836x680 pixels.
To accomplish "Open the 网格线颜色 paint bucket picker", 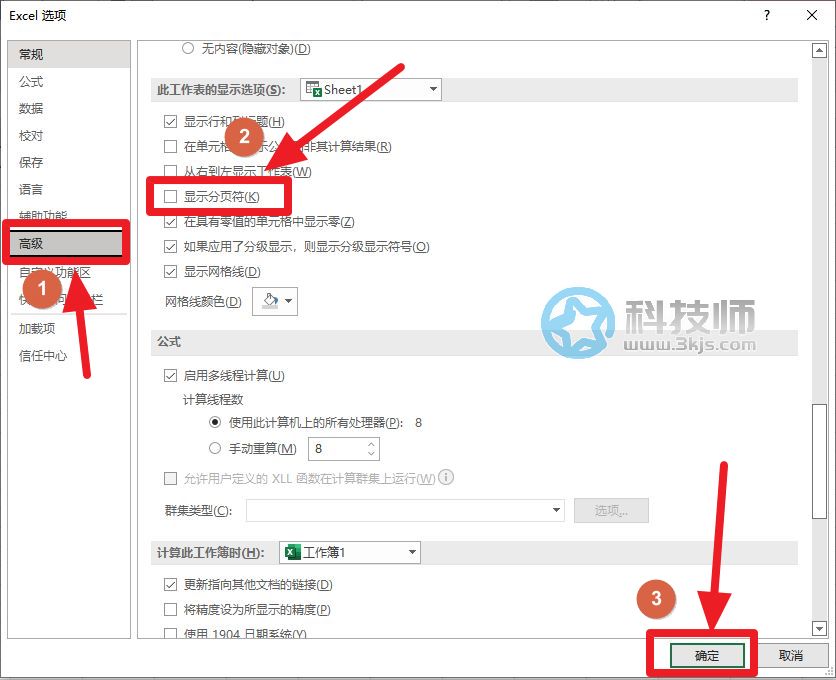I will point(275,301).
